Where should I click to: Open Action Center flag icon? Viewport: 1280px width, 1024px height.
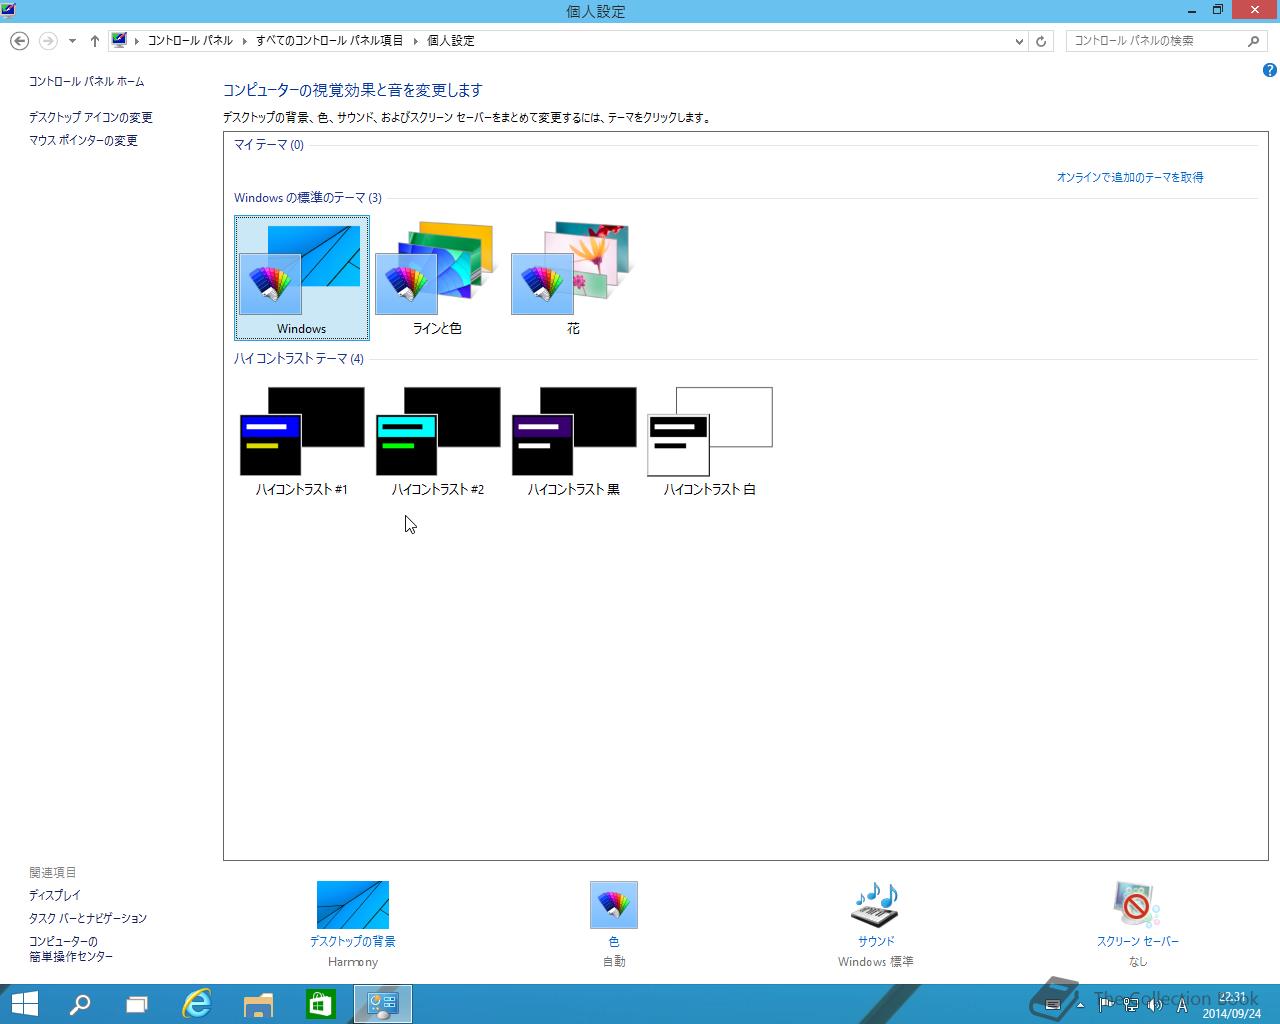coord(1105,1005)
